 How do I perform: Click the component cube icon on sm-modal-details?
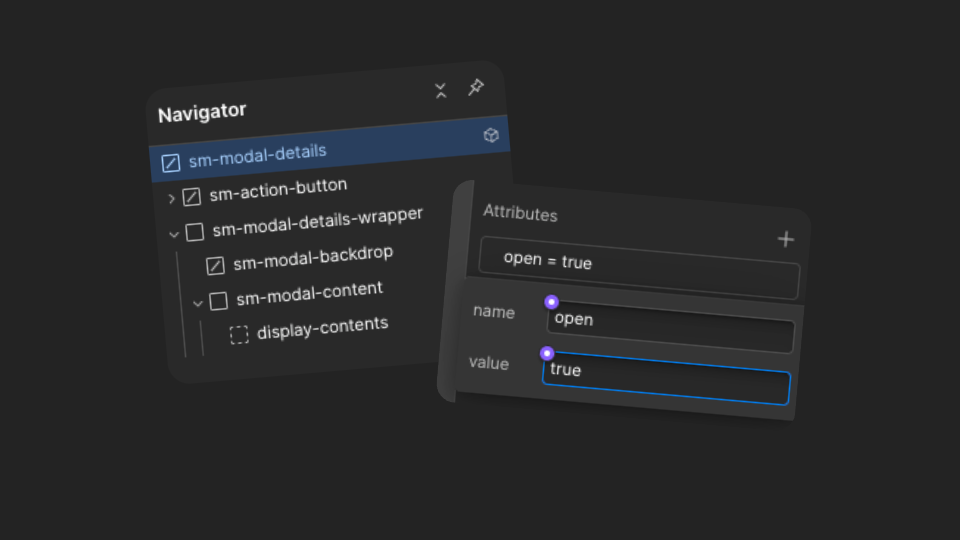point(491,135)
